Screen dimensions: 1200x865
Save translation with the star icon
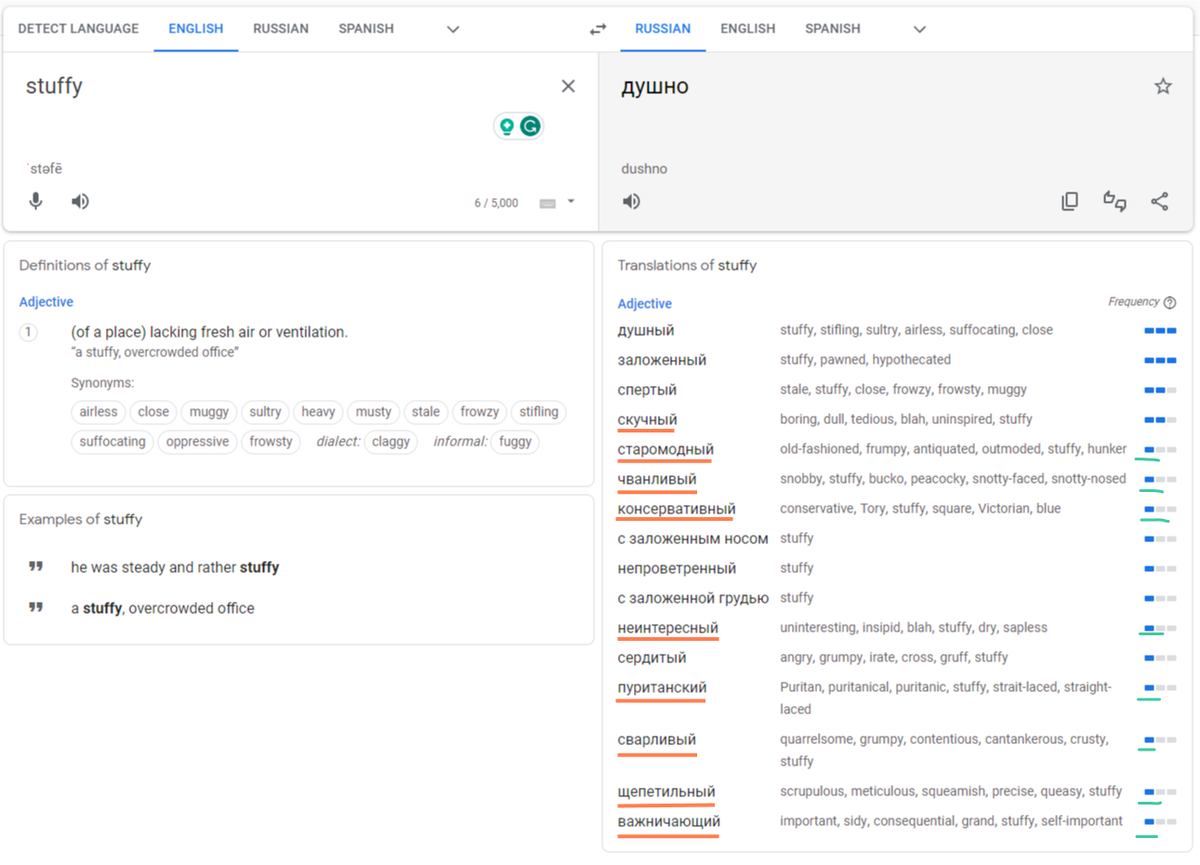pyautogui.click(x=1163, y=86)
